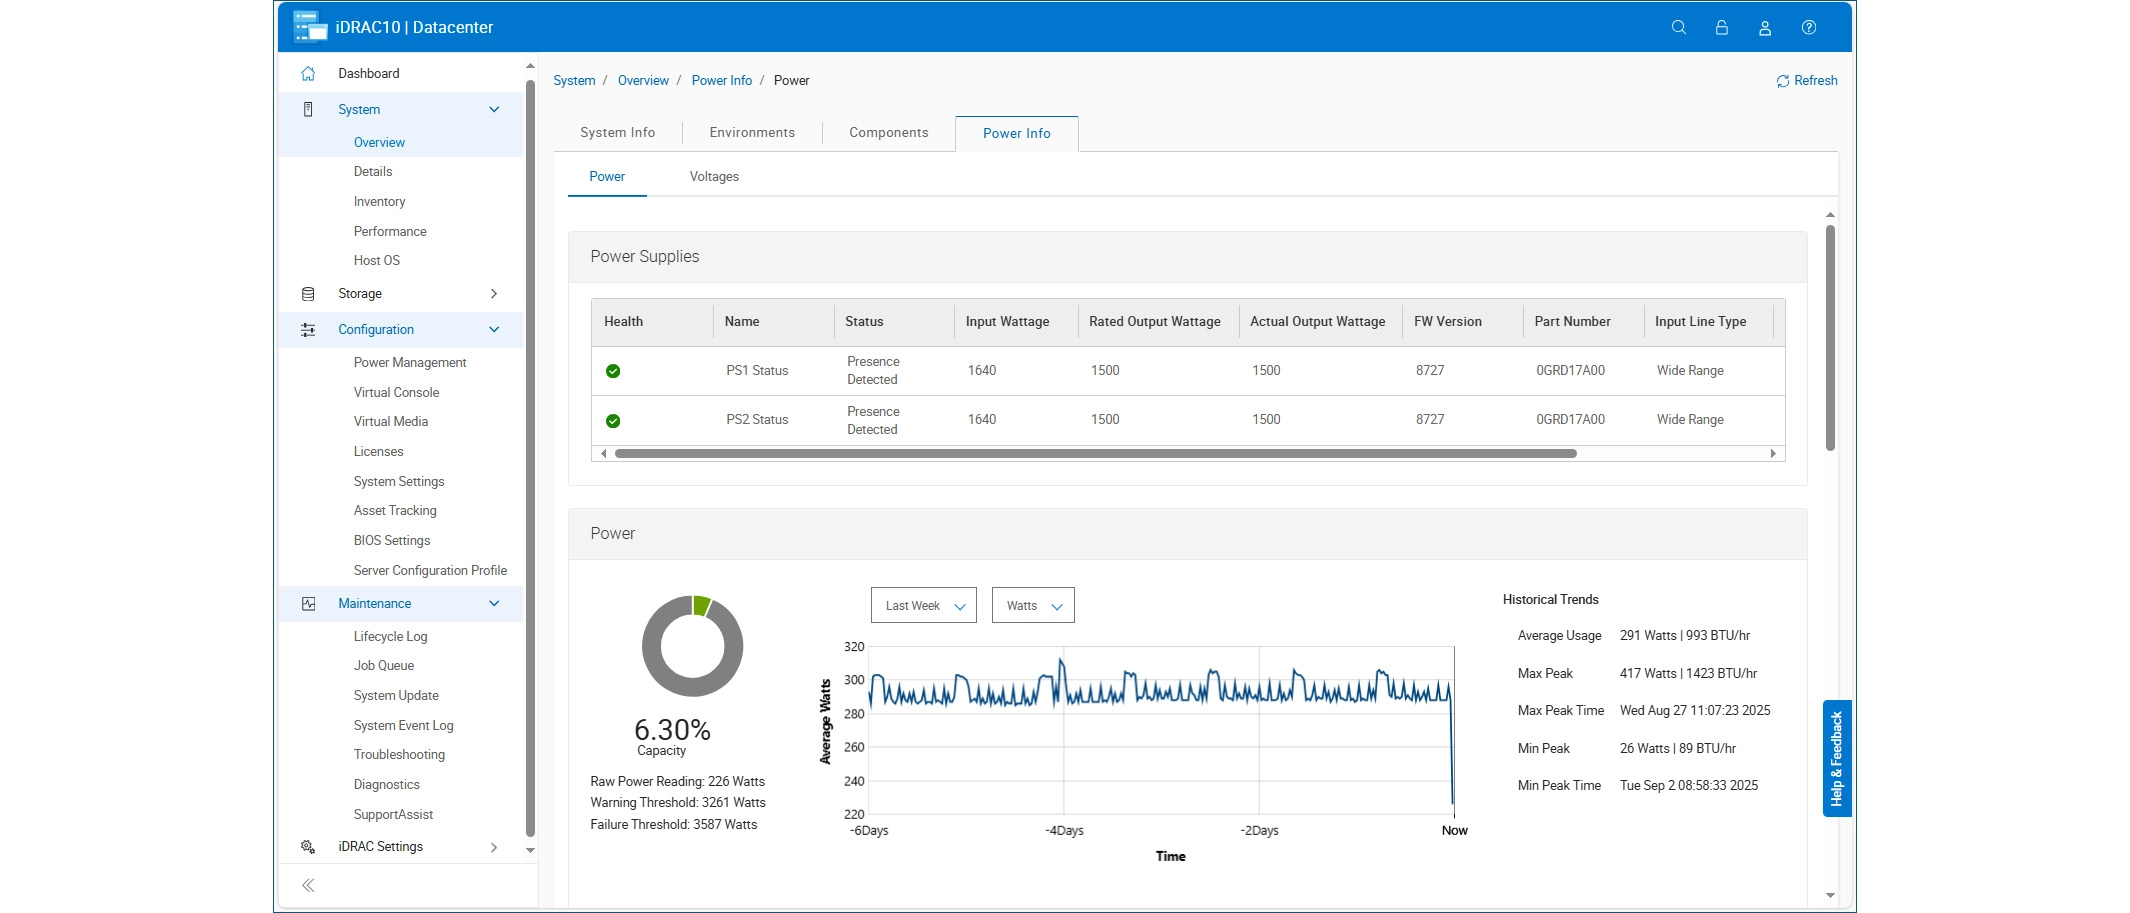Open the help question mark icon
The width and height of the screenshot is (2130, 913).
(x=1809, y=28)
